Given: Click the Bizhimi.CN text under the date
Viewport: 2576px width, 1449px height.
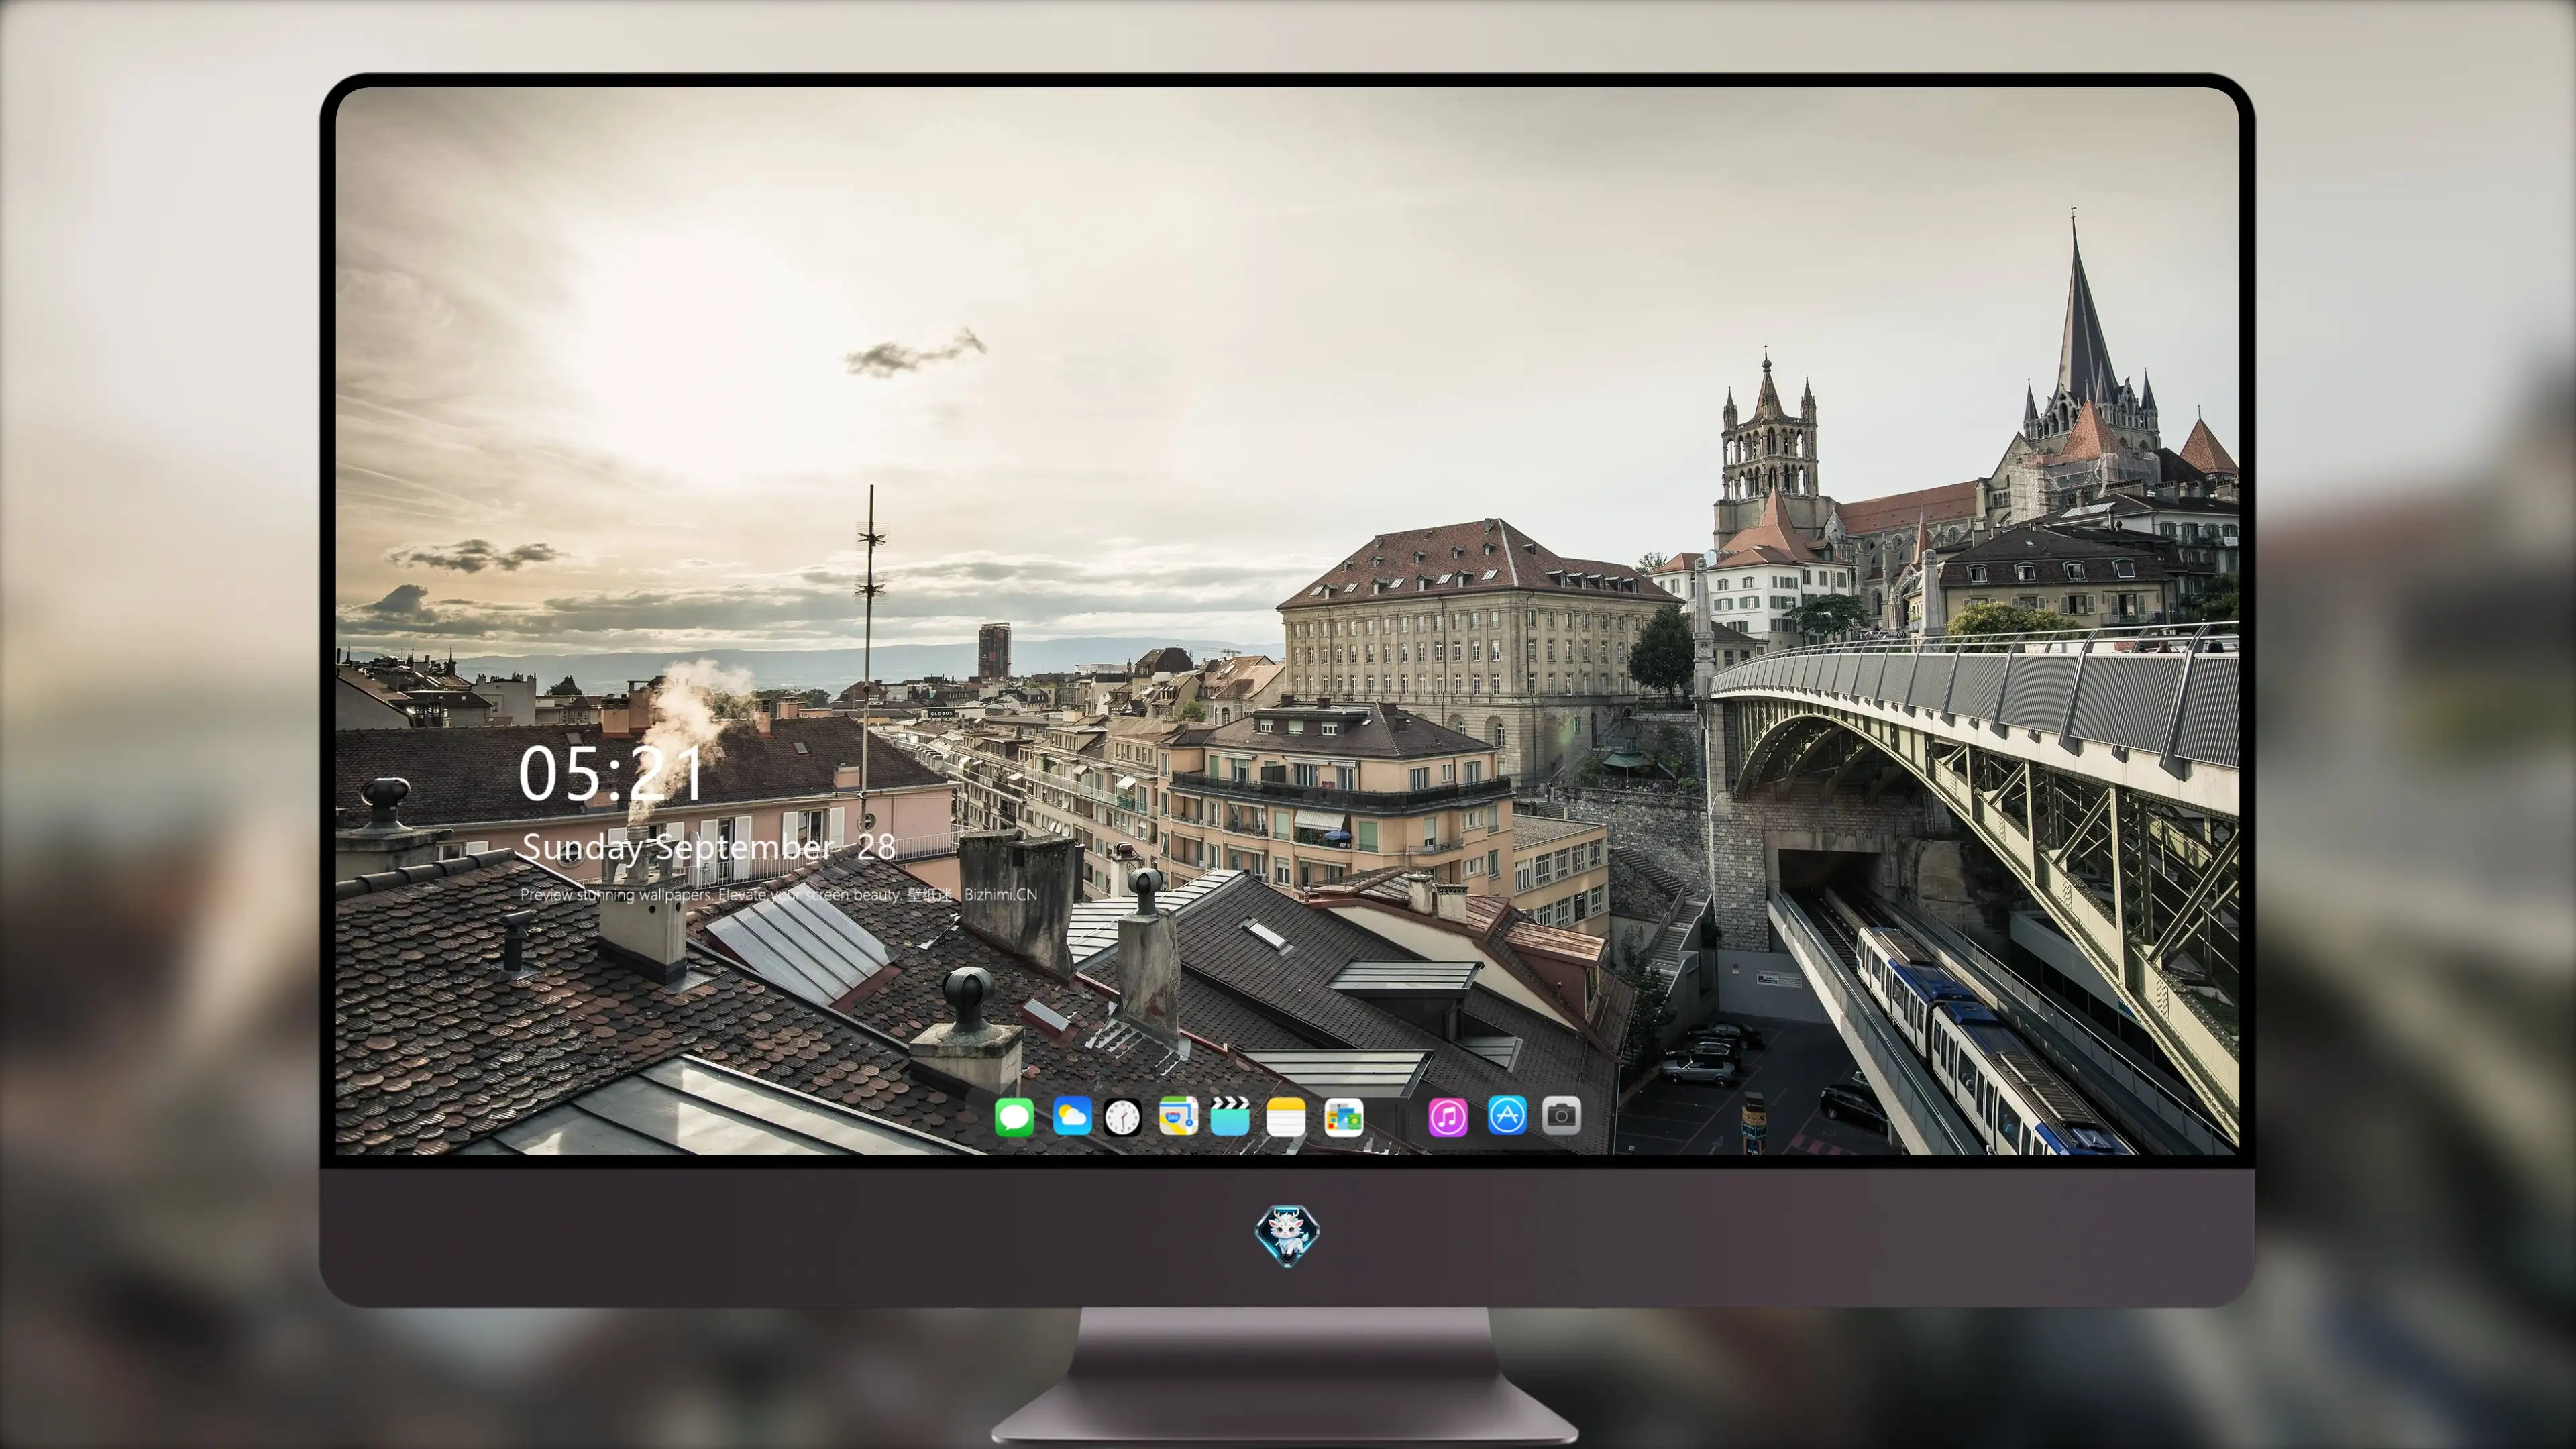Looking at the screenshot, I should pyautogui.click(x=1000, y=894).
